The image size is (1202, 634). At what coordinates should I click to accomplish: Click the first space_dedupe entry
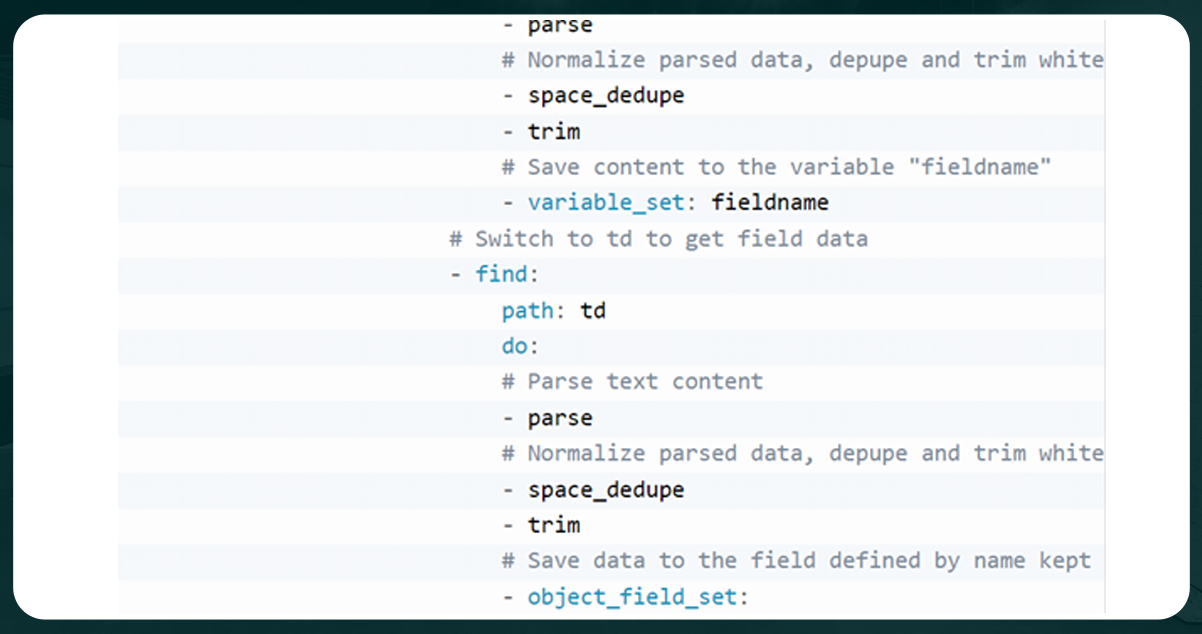click(x=605, y=95)
